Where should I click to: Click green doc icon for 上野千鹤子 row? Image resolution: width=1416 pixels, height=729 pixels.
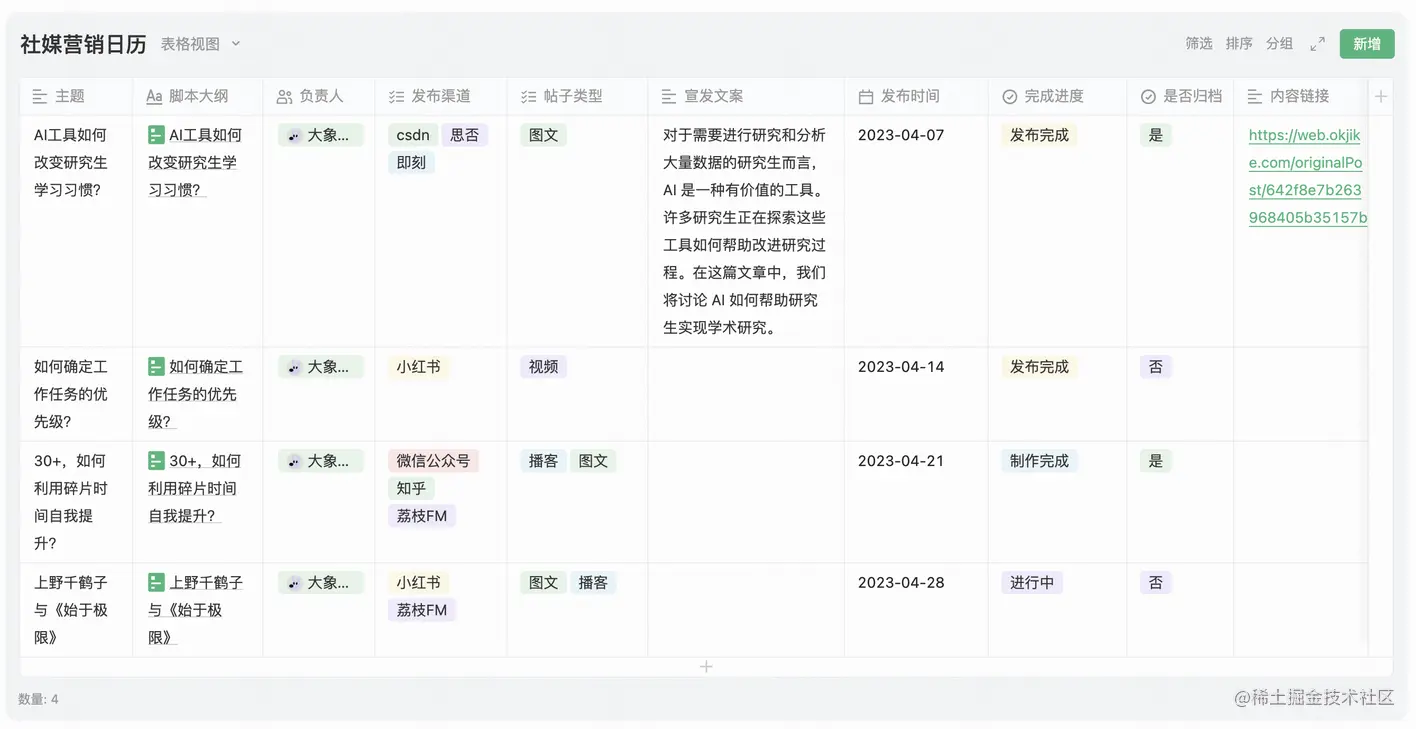(156, 581)
